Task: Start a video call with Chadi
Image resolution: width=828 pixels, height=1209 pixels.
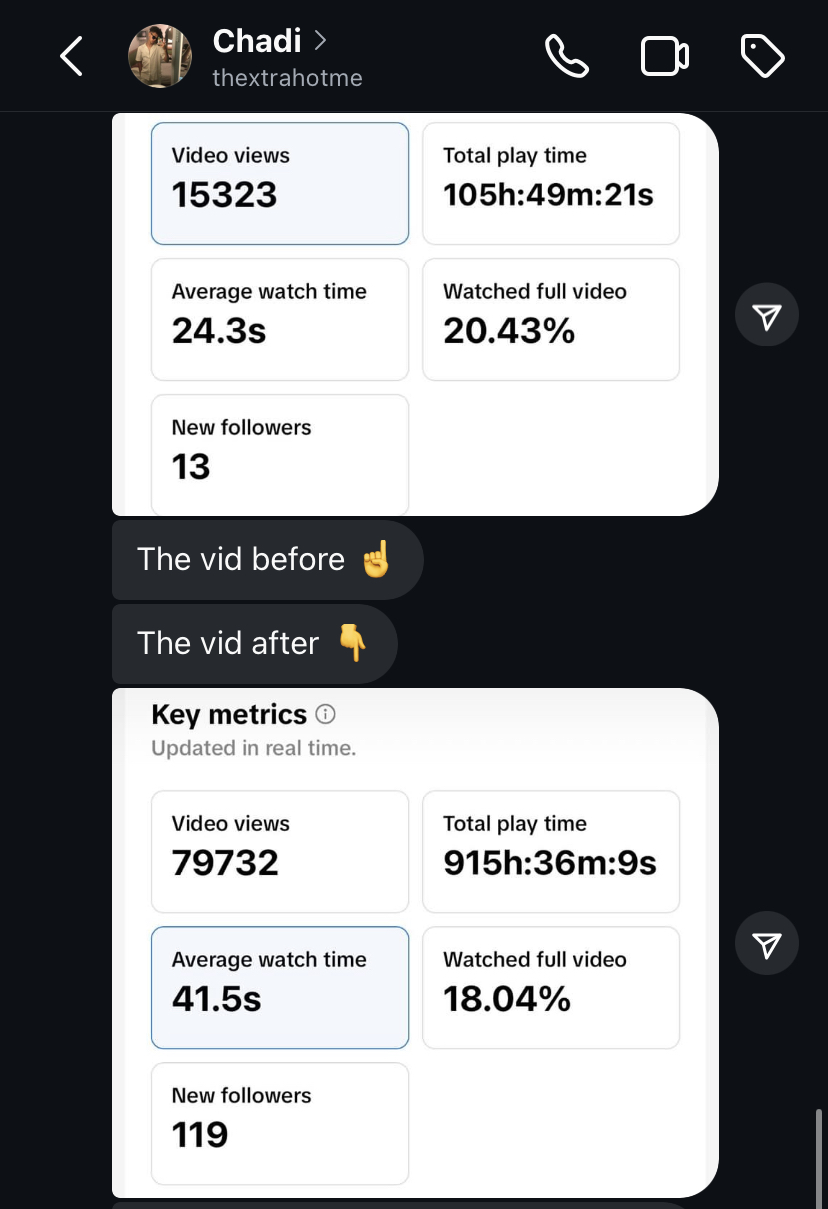Action: tap(664, 57)
